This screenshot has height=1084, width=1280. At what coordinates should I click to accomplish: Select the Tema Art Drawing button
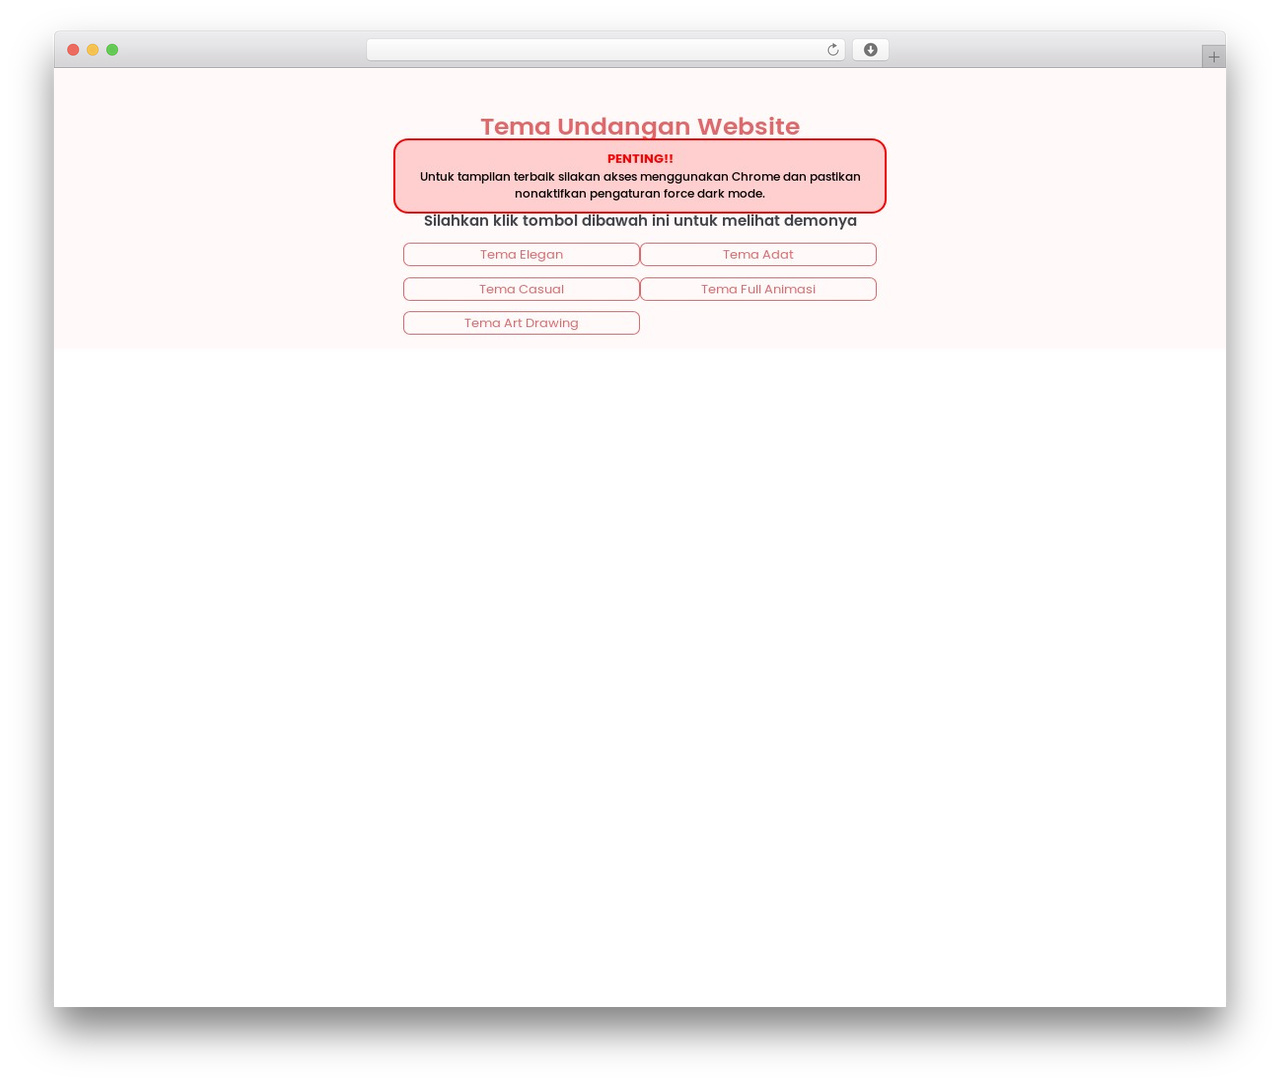pos(521,323)
